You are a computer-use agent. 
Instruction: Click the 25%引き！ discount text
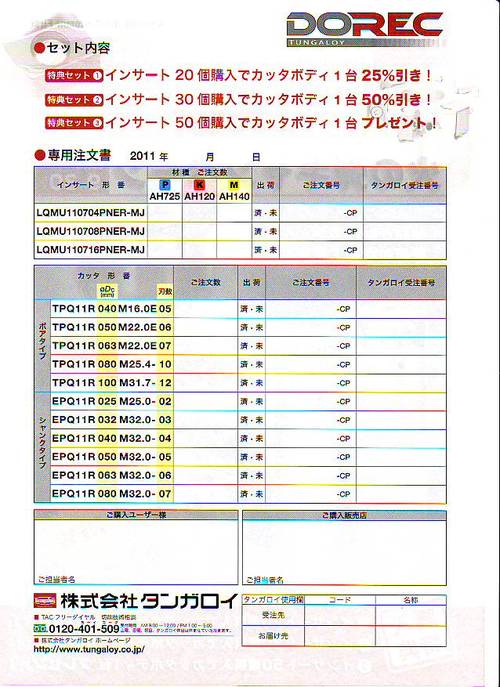coord(397,75)
